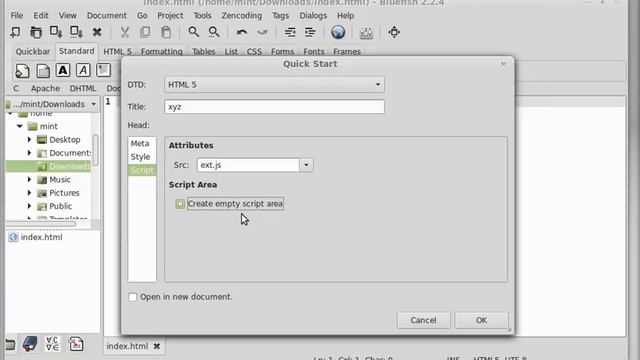Open the Src dropdown arrow
The image size is (640, 360).
(306, 165)
